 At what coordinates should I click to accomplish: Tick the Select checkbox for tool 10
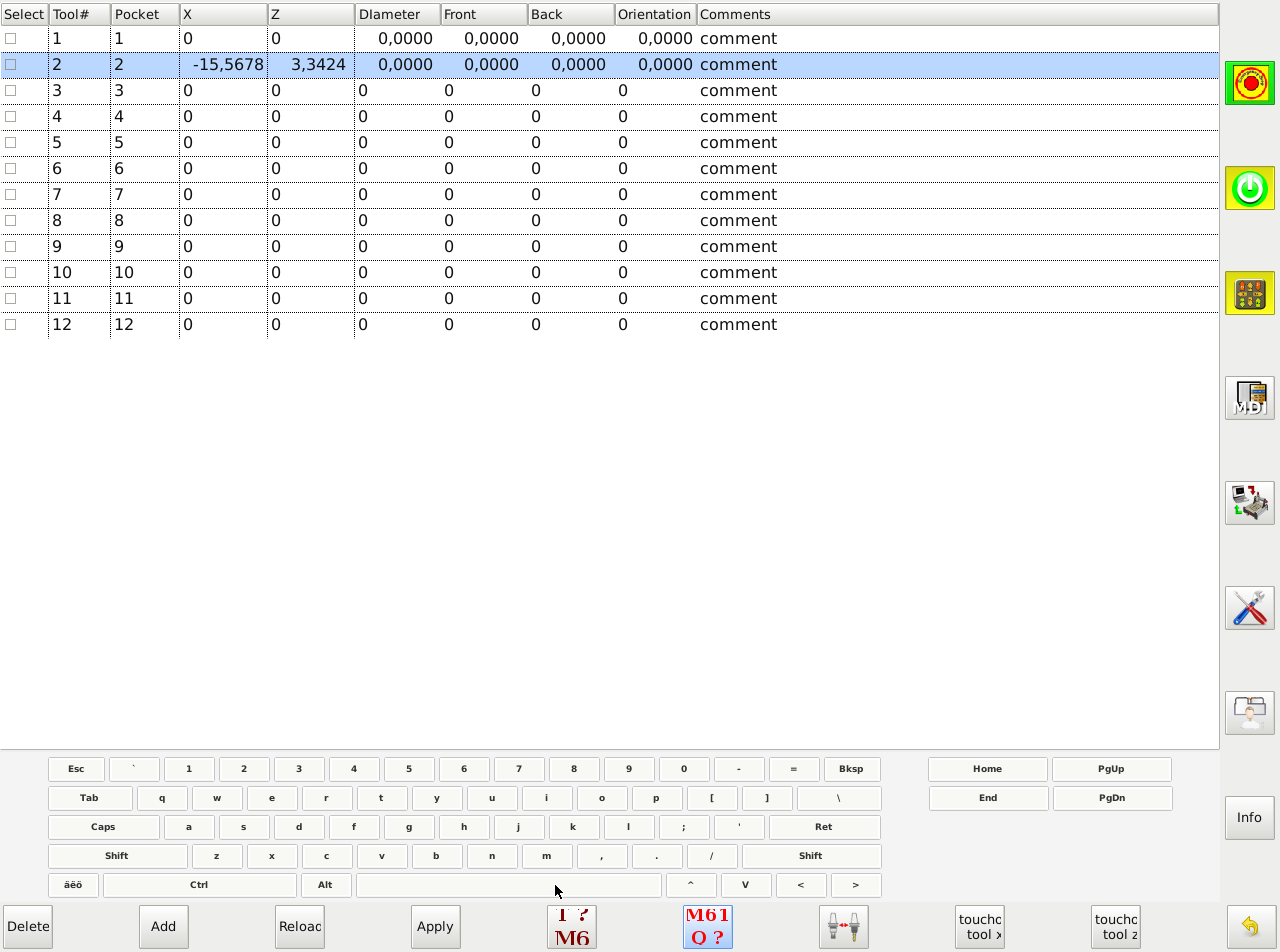(11, 272)
